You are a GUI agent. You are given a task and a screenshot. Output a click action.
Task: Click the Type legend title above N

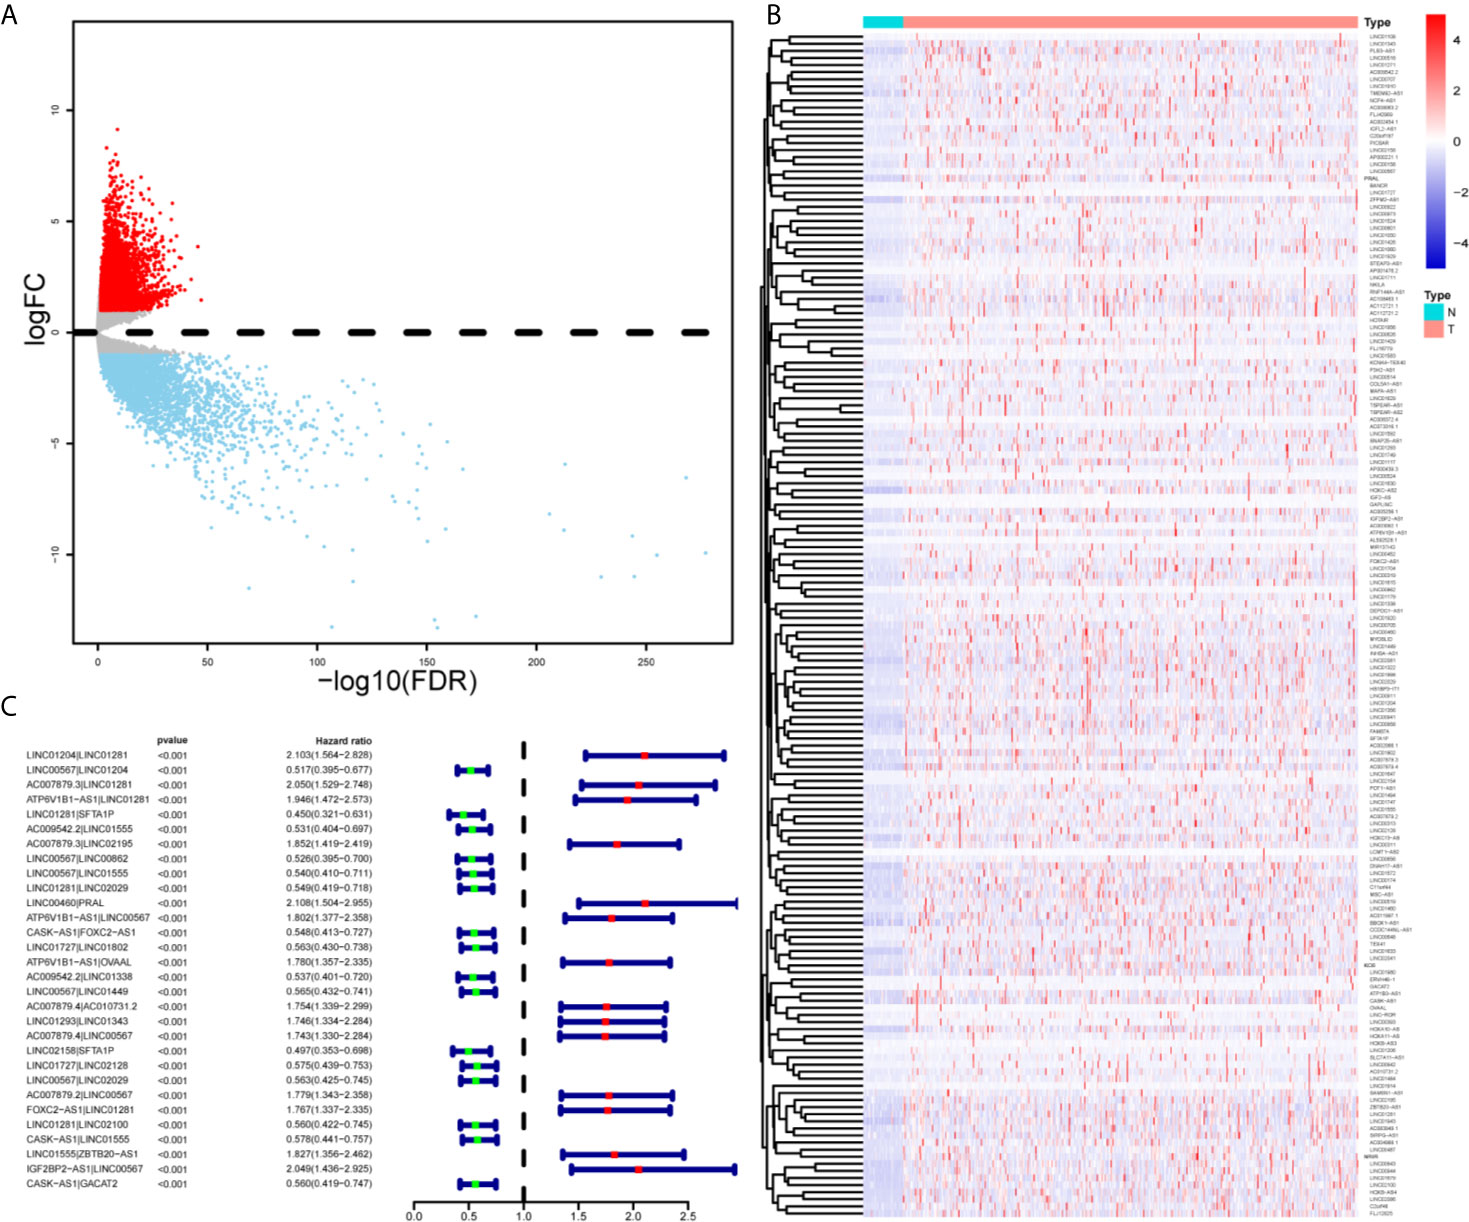click(1437, 295)
